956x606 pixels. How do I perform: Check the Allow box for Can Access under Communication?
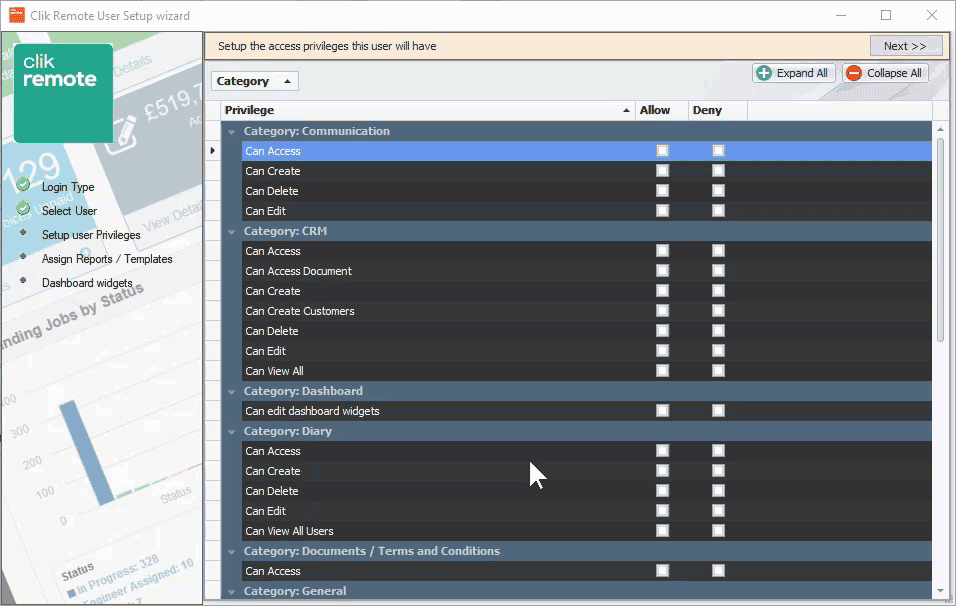click(x=661, y=150)
